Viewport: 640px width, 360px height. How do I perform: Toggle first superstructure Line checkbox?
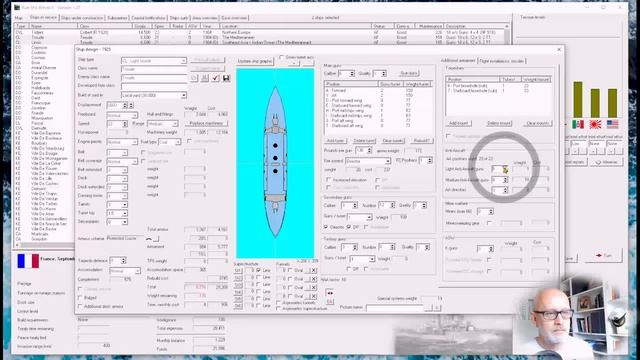258,270
